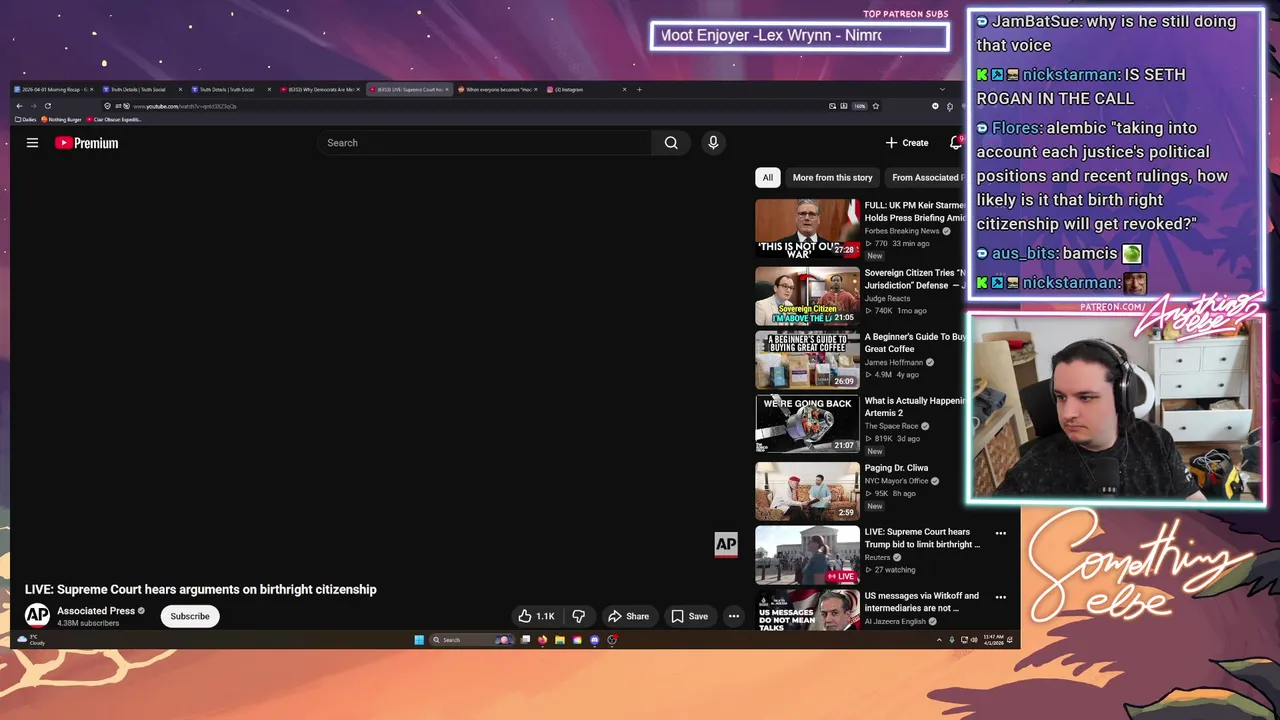Click the YouTube Premium logo

pos(86,143)
